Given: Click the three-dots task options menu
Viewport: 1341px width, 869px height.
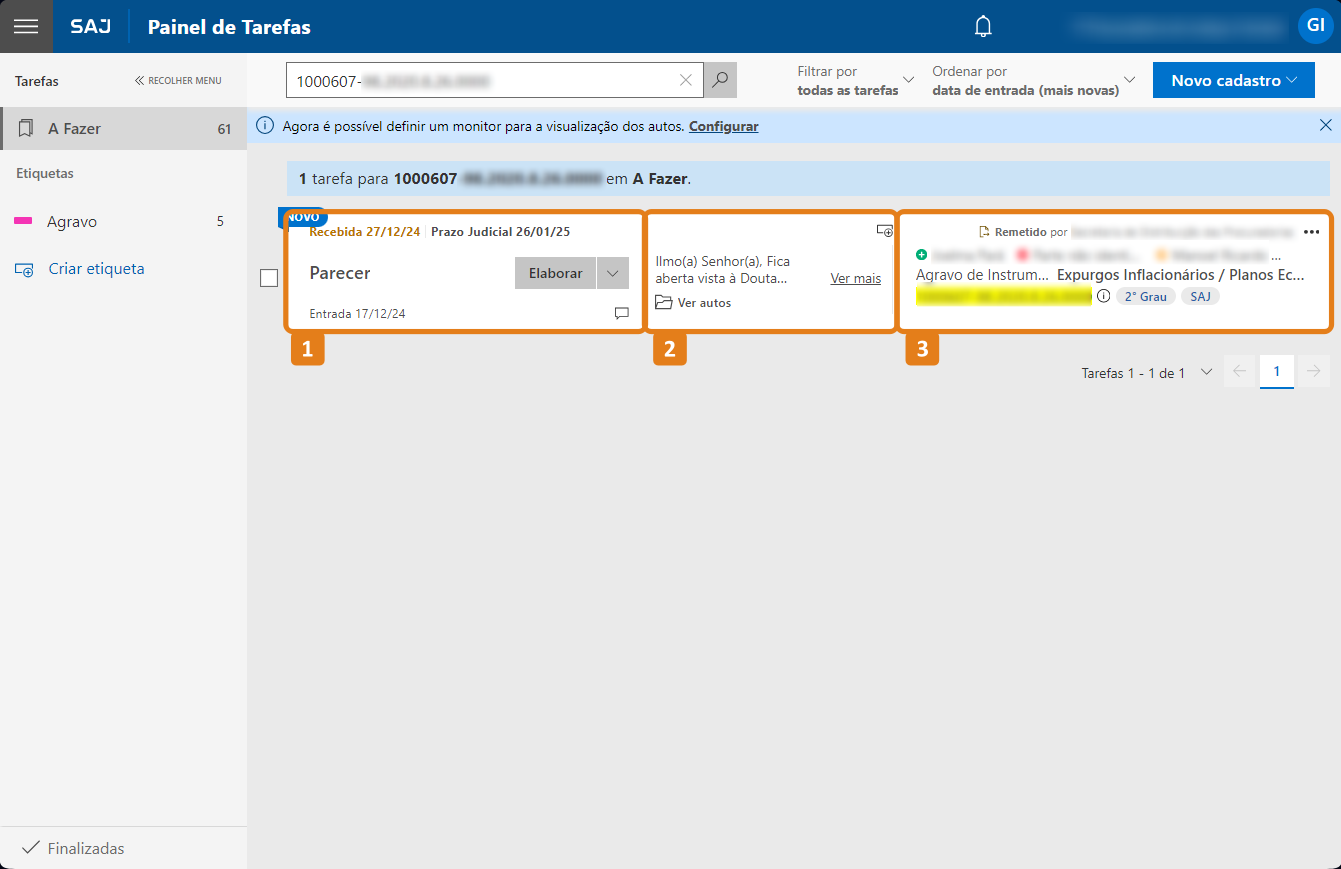Looking at the screenshot, I should pyautogui.click(x=1311, y=231).
